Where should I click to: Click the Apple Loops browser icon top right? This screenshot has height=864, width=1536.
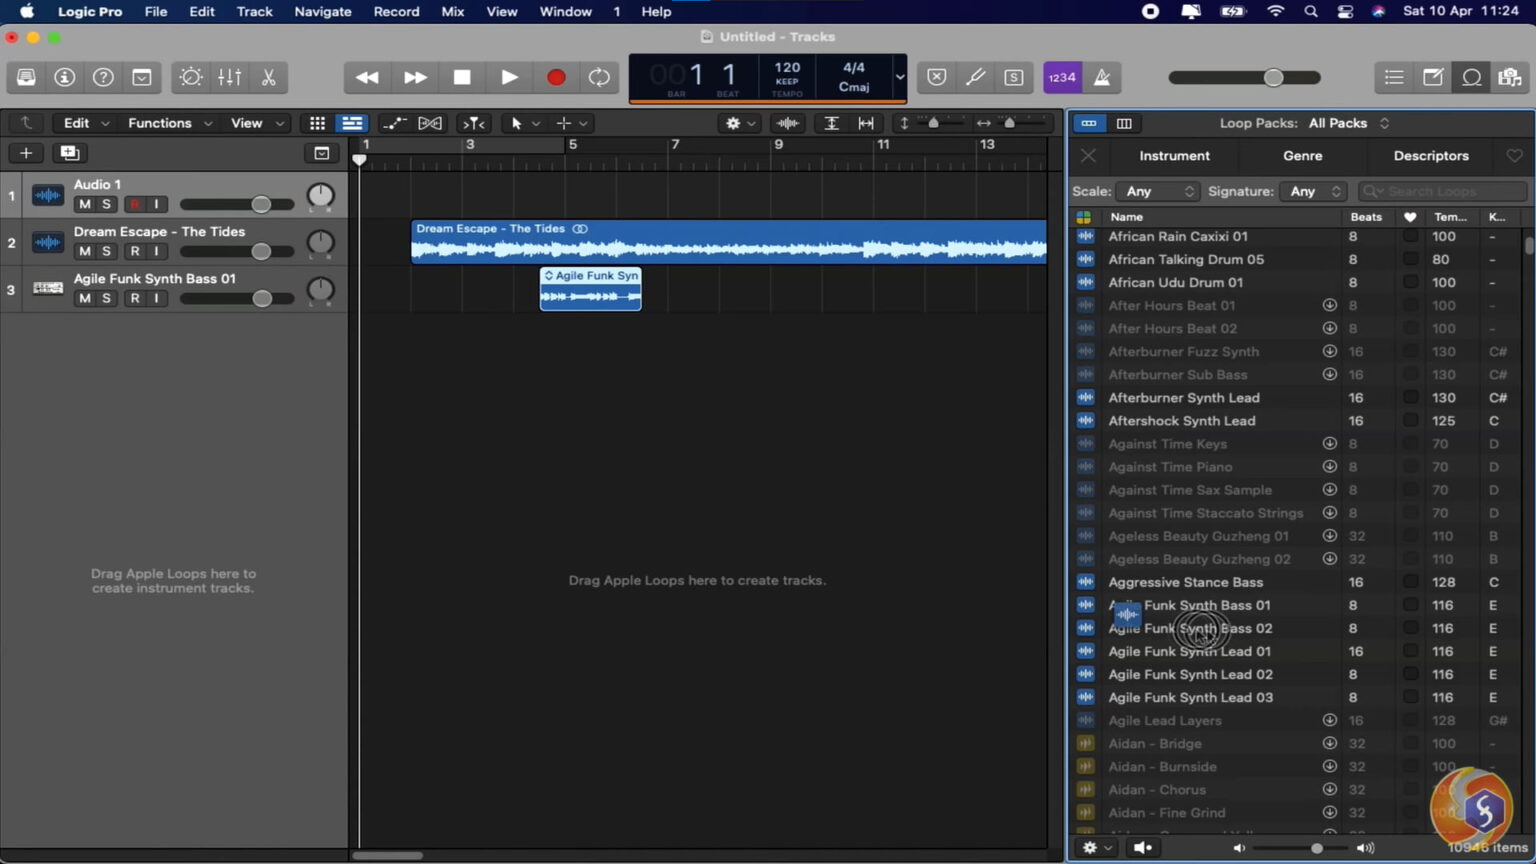pyautogui.click(x=1472, y=77)
